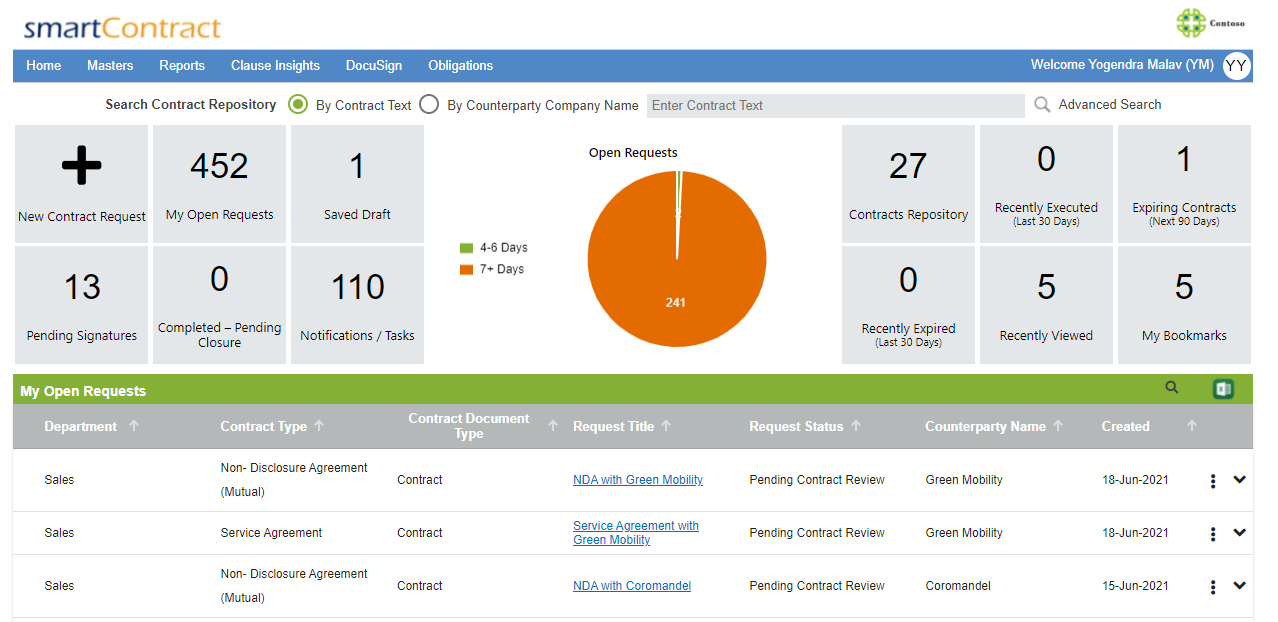Open three-dot menu for NDA with Green Mobility

coord(1213,481)
